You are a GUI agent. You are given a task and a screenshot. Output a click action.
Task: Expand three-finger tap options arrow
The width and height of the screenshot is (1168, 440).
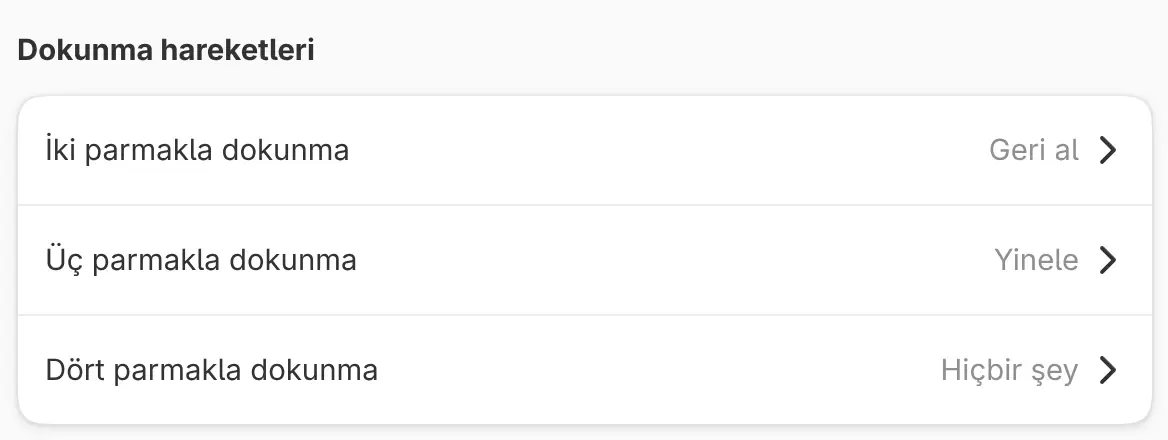click(1108, 260)
